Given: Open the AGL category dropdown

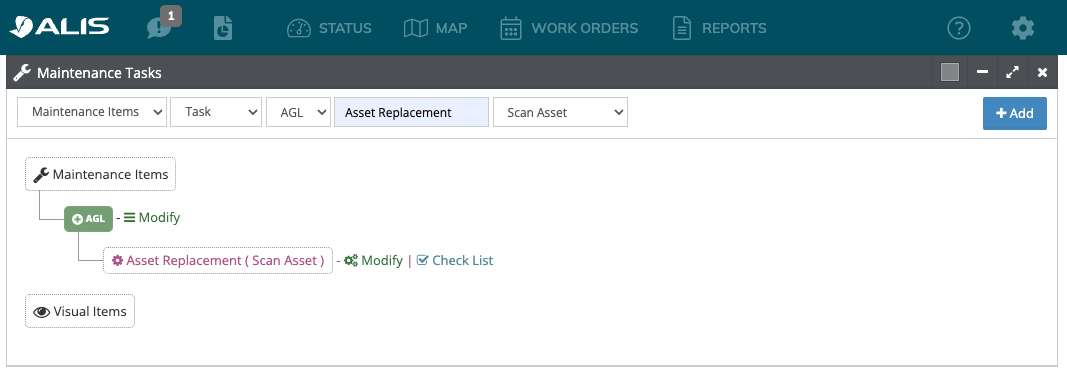Looking at the screenshot, I should click(x=298, y=112).
